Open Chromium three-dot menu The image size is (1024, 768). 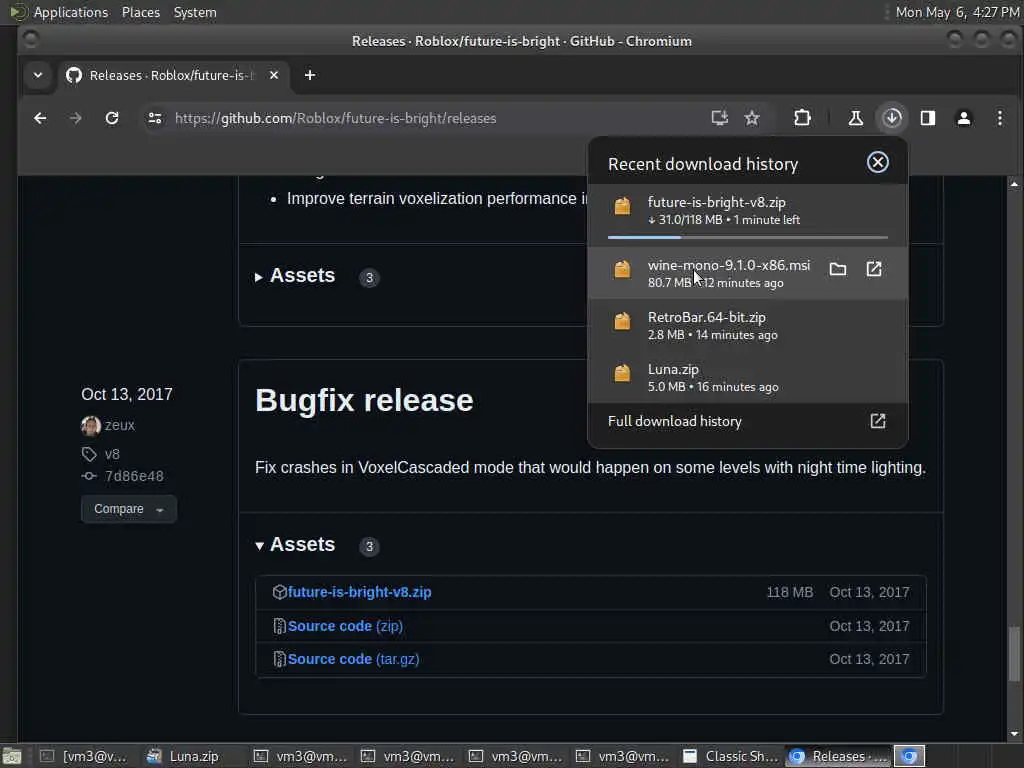click(1000, 118)
